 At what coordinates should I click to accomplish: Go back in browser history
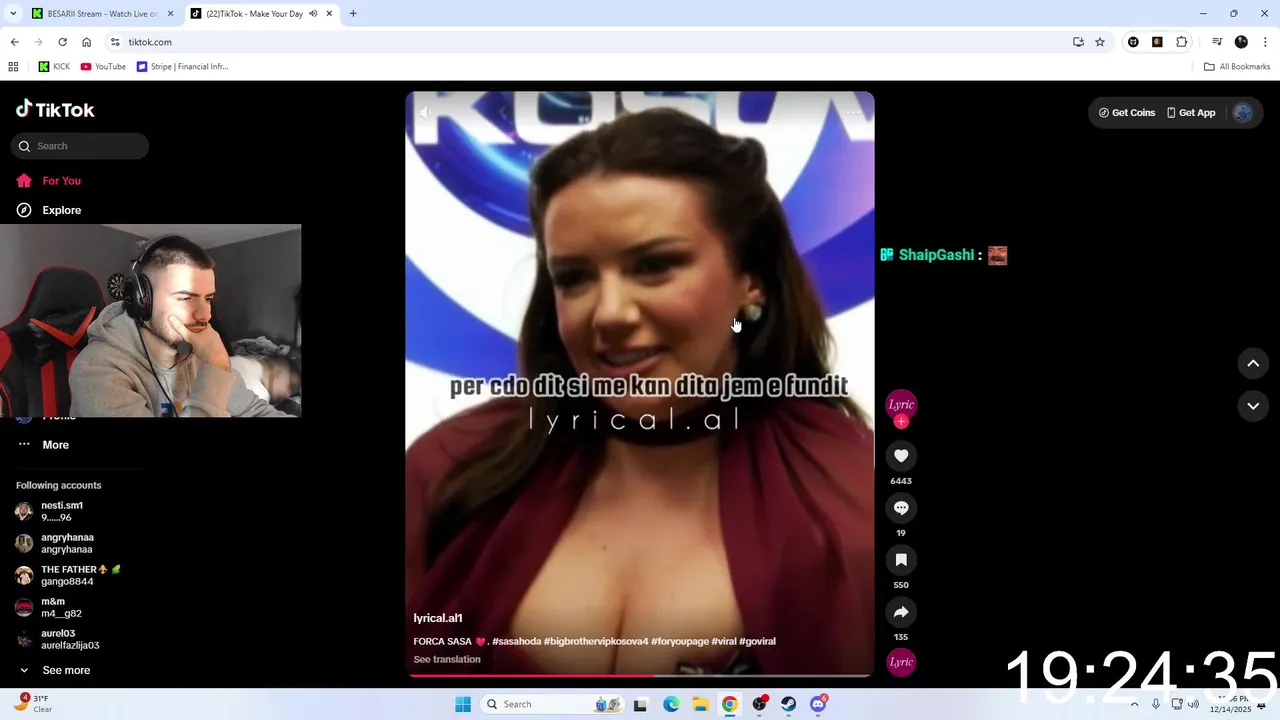coord(14,42)
